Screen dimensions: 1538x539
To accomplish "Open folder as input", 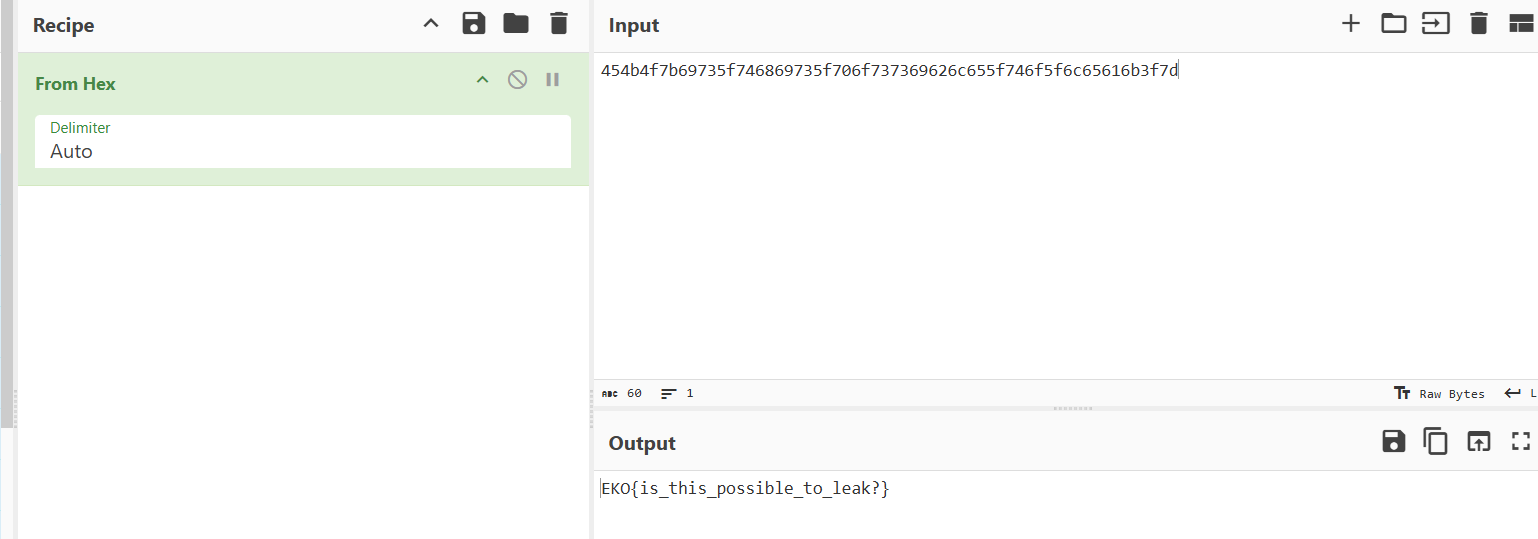I will click(x=1393, y=24).
